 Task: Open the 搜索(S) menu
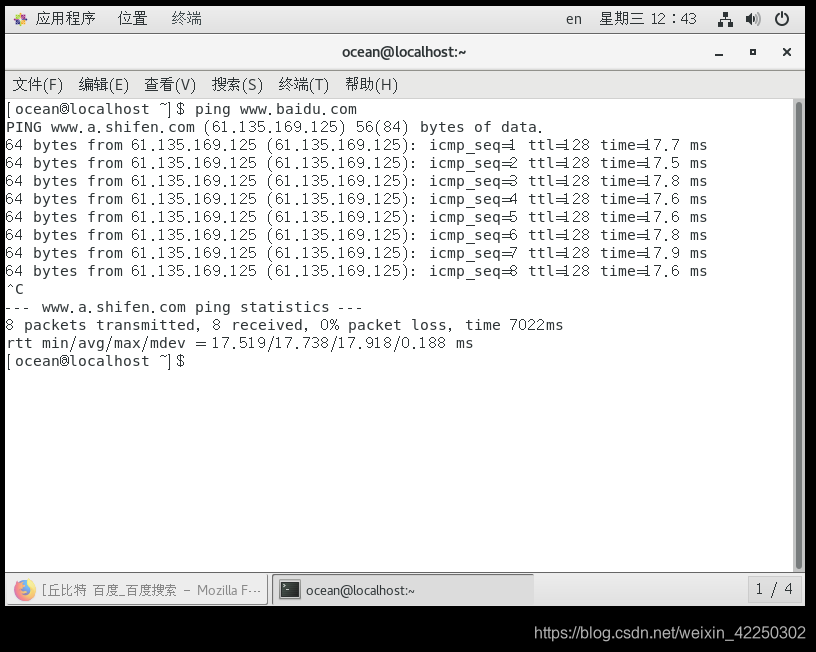point(237,84)
